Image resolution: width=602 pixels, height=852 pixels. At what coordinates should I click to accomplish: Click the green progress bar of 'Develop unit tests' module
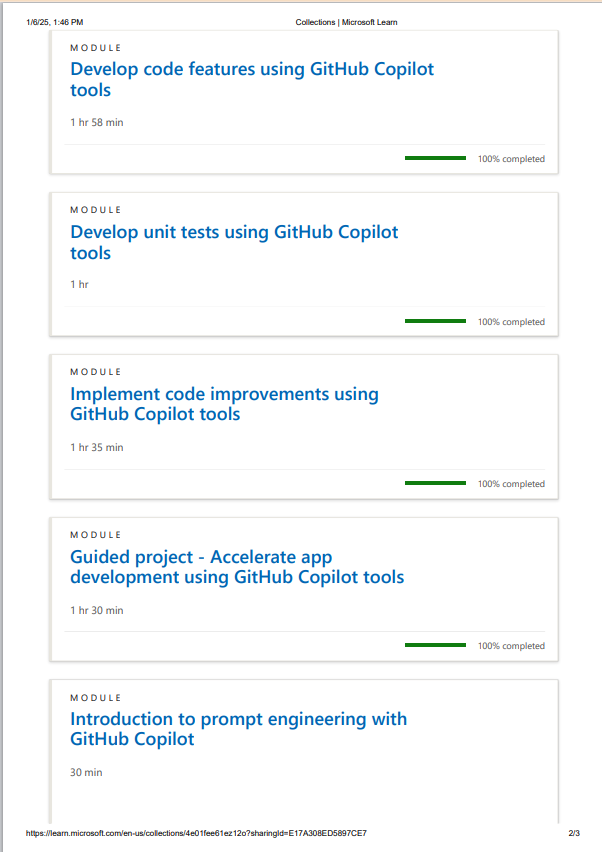pos(435,321)
